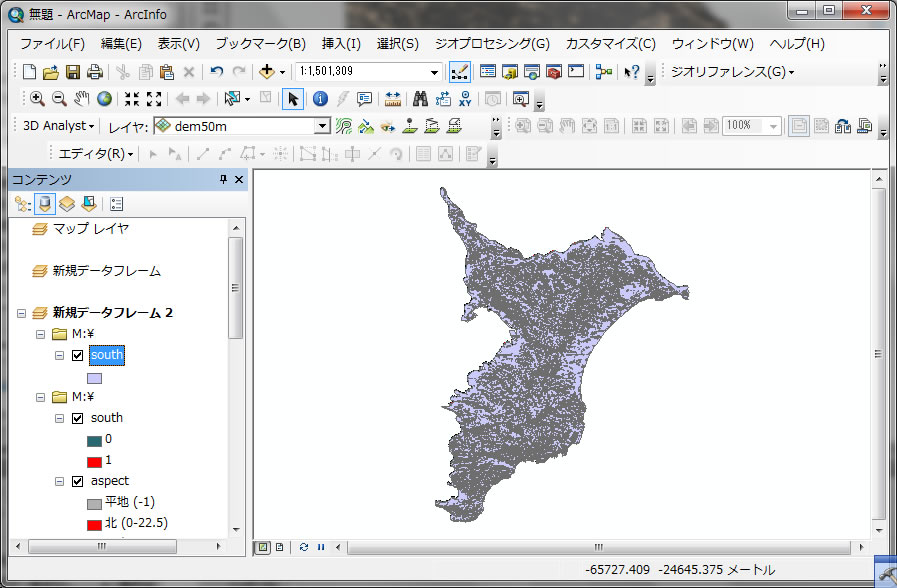Screen dimensions: 897x588
Task: Open the カスタマイズ(C) menu
Action: [610, 44]
